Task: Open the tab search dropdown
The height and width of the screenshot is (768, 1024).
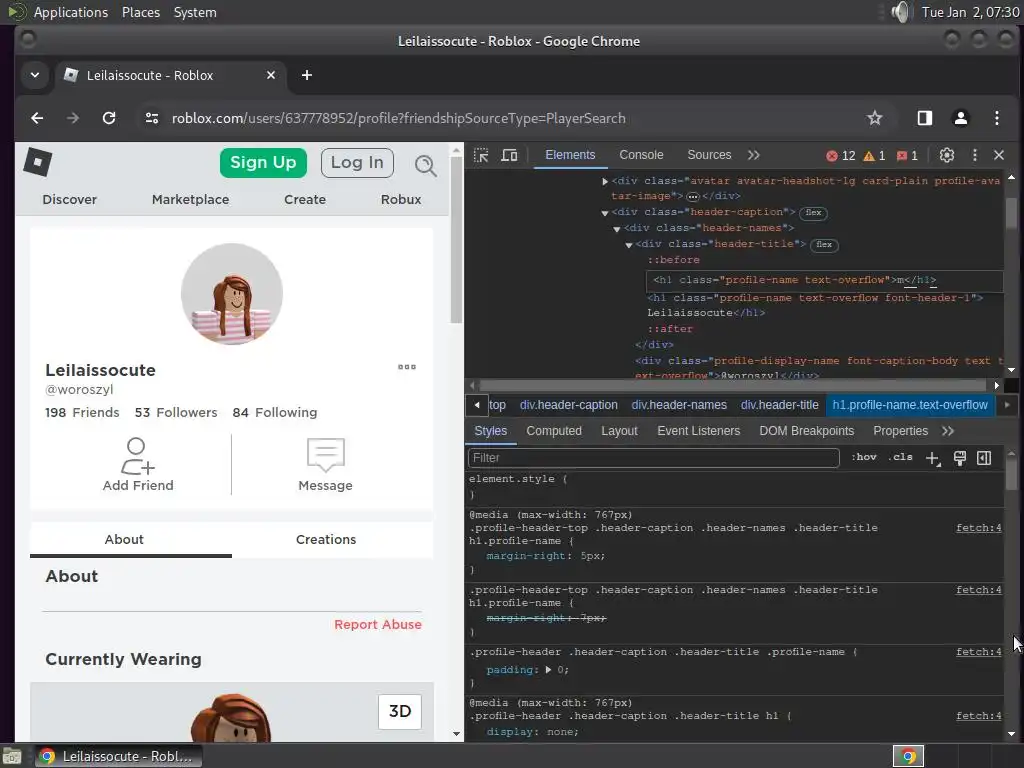Action: 35,75
